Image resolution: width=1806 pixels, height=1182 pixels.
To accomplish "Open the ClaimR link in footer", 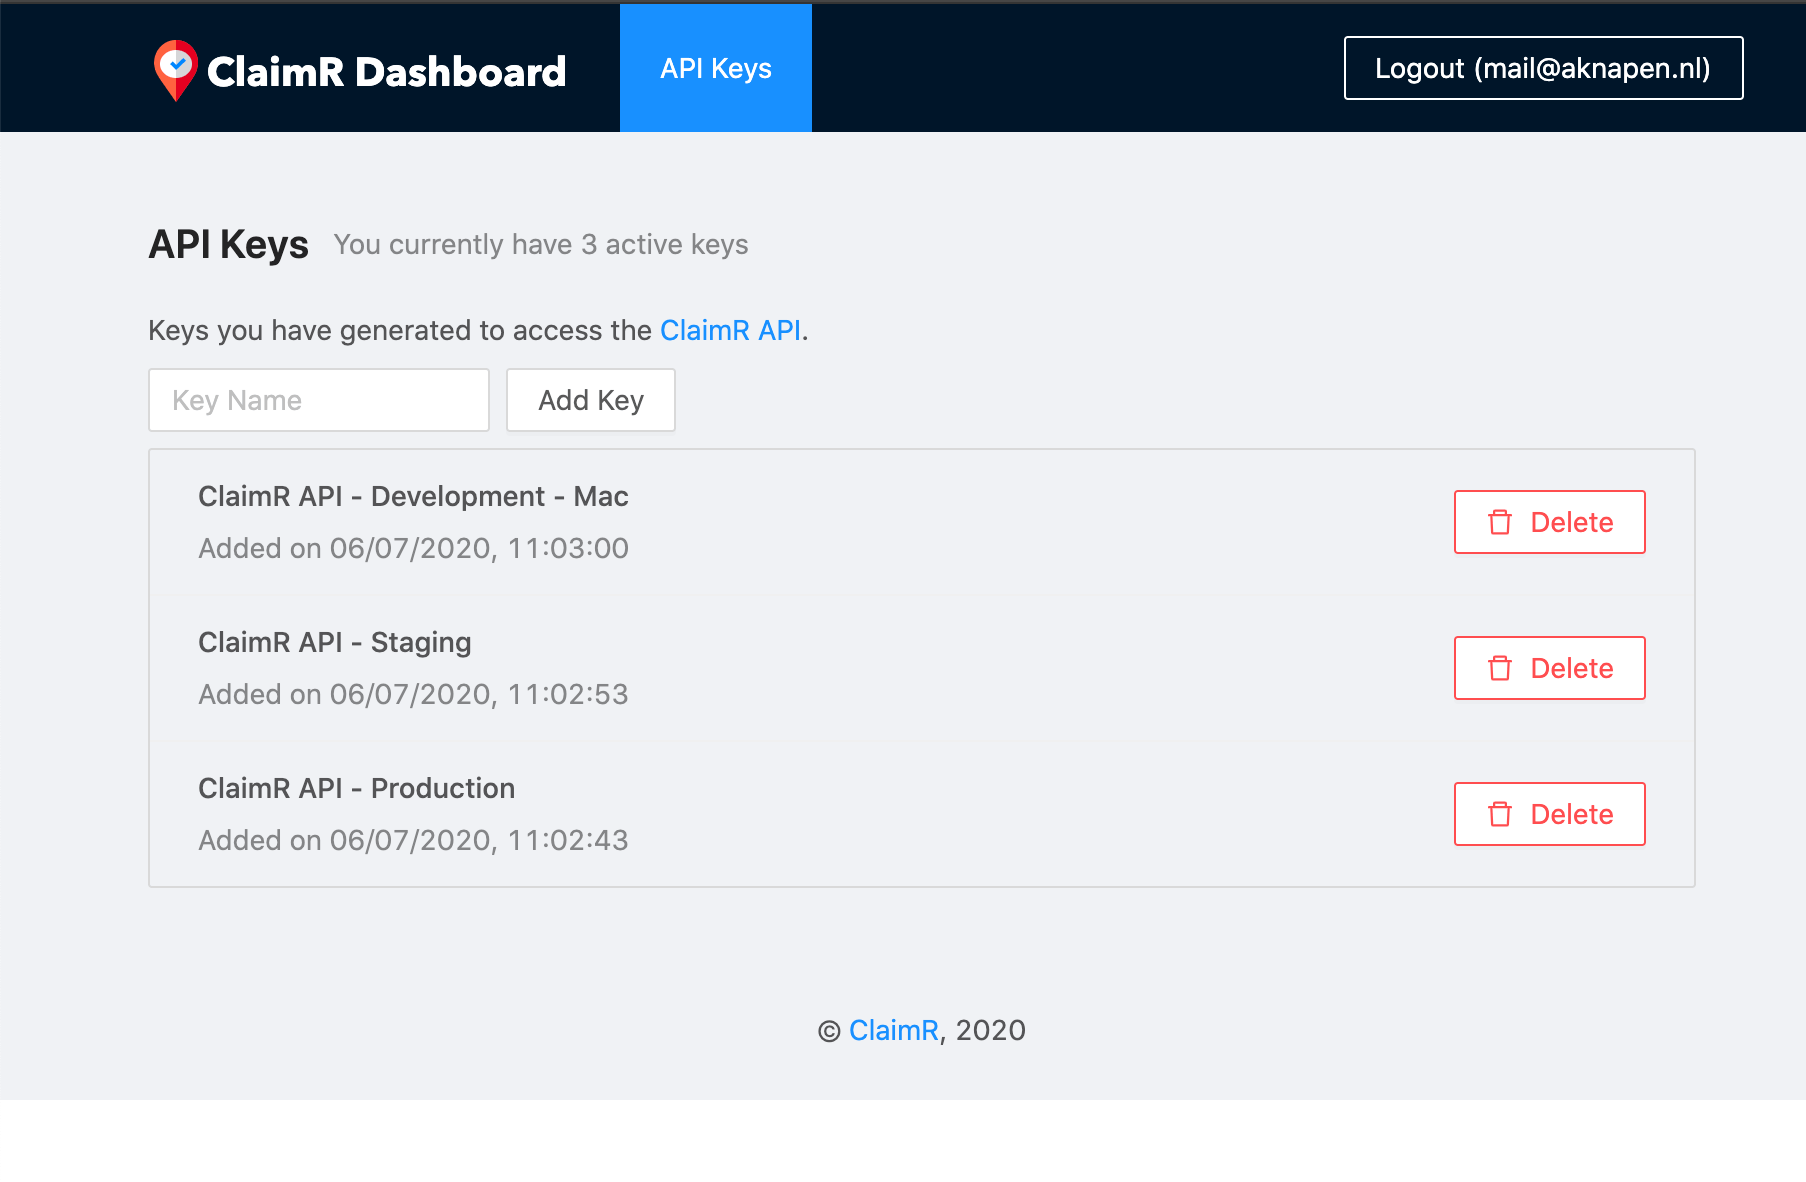I will click(x=893, y=1030).
